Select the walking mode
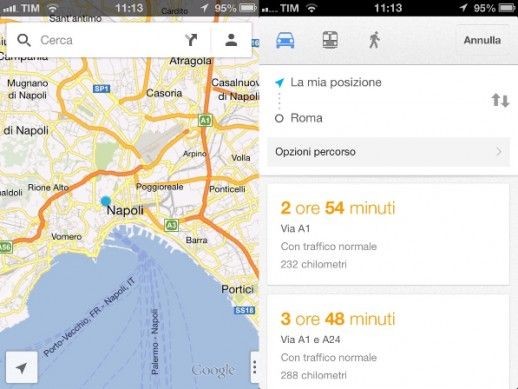 point(374,40)
